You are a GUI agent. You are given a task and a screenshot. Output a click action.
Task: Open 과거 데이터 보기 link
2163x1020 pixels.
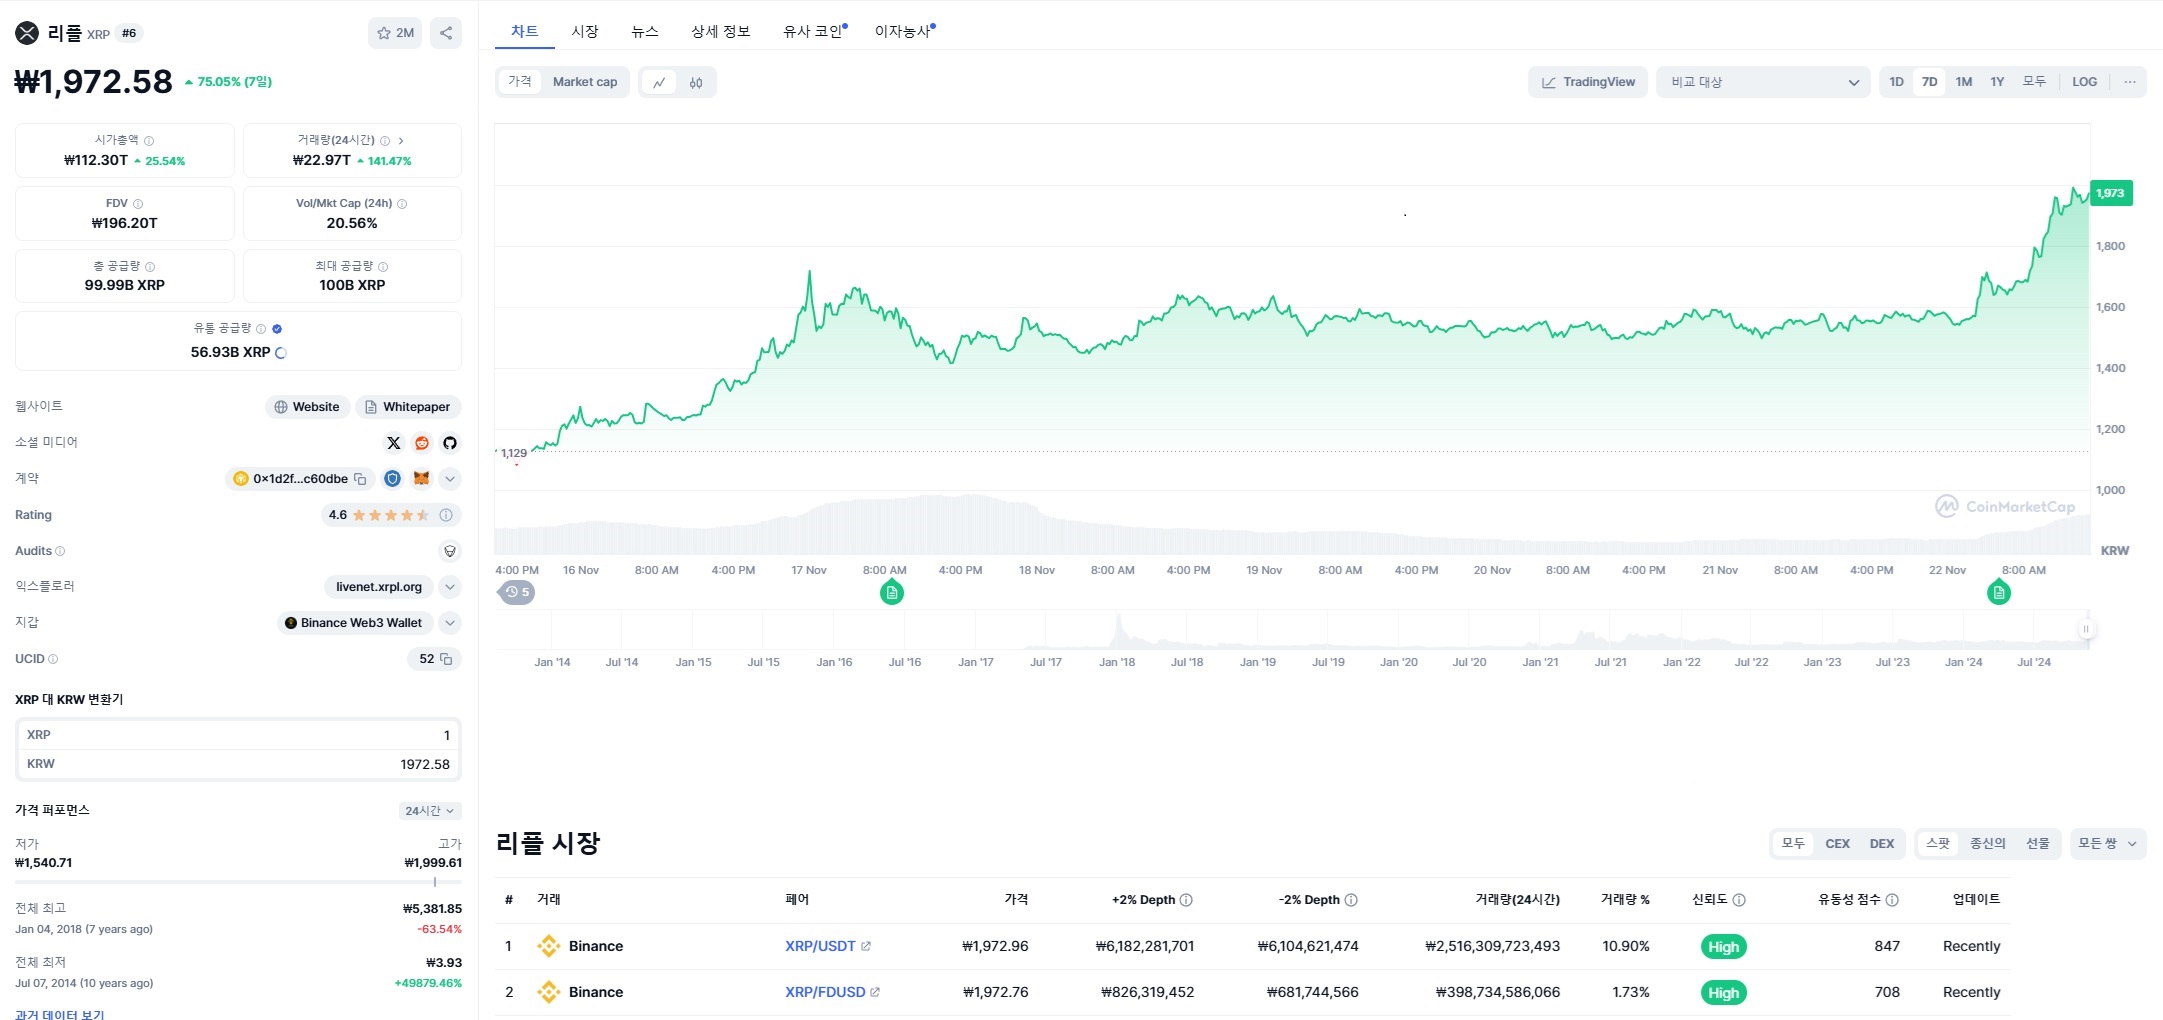(x=60, y=1014)
